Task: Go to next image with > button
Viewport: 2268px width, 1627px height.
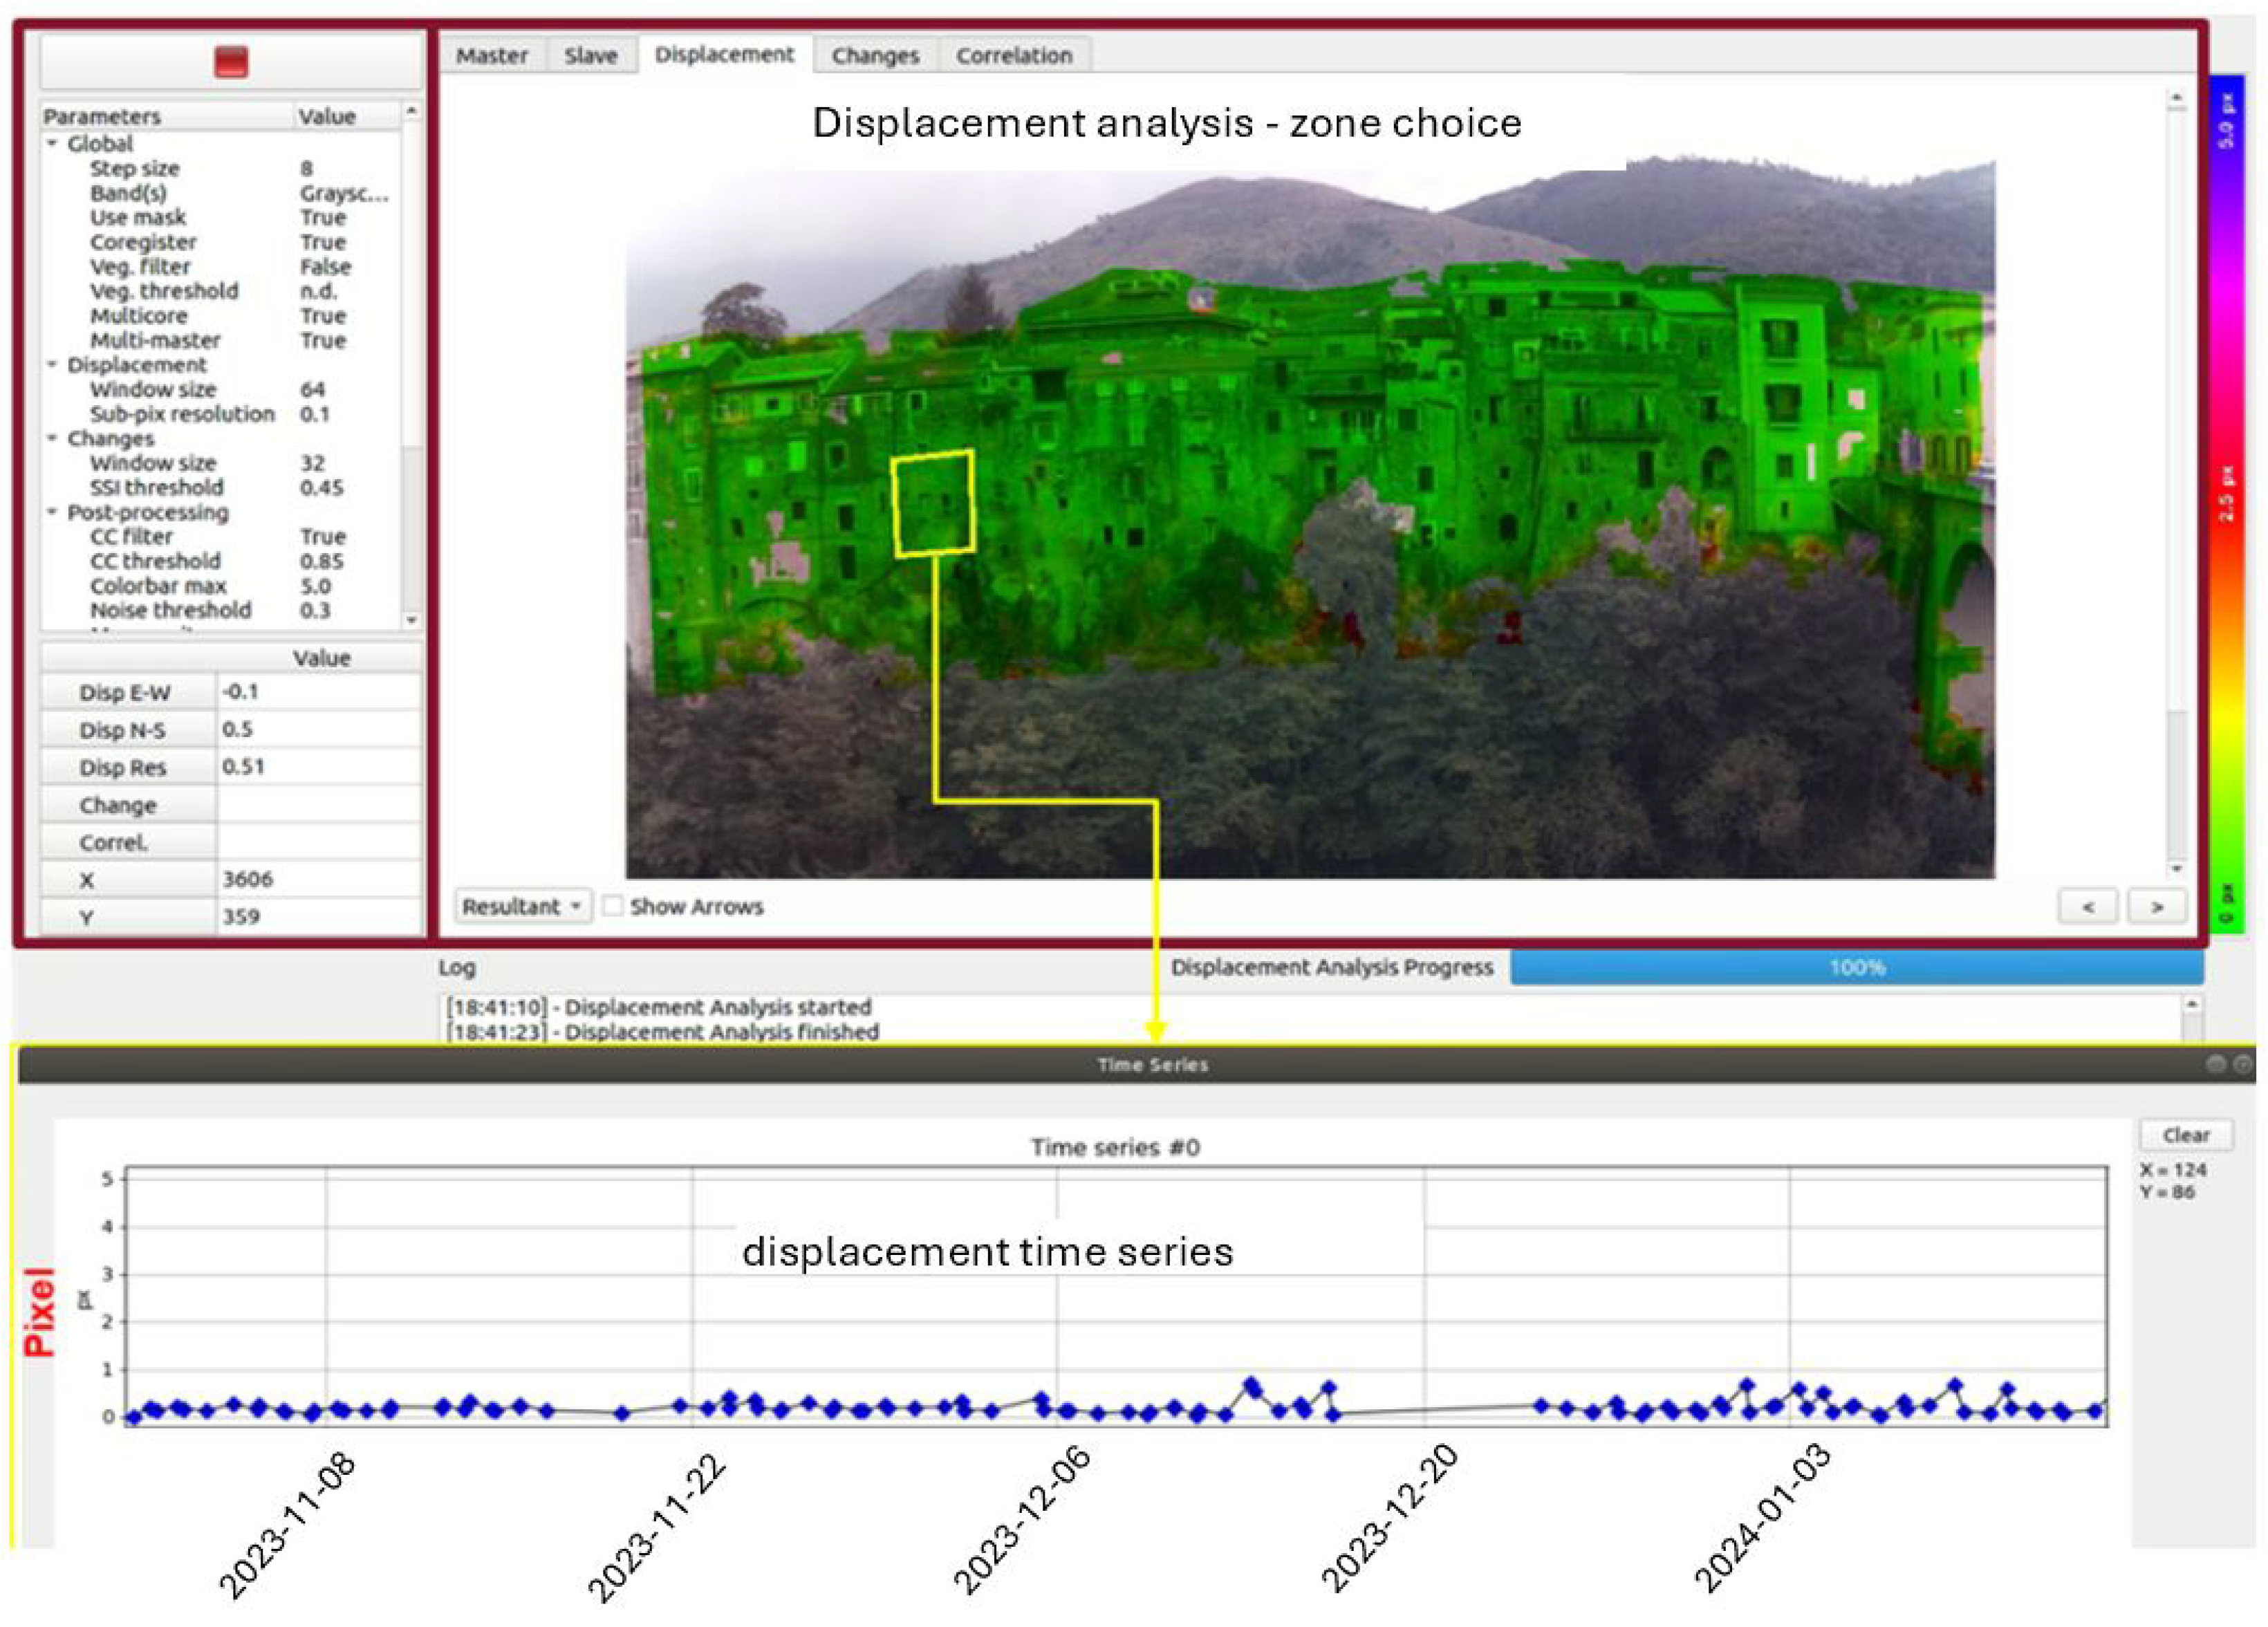Action: pos(2157,906)
